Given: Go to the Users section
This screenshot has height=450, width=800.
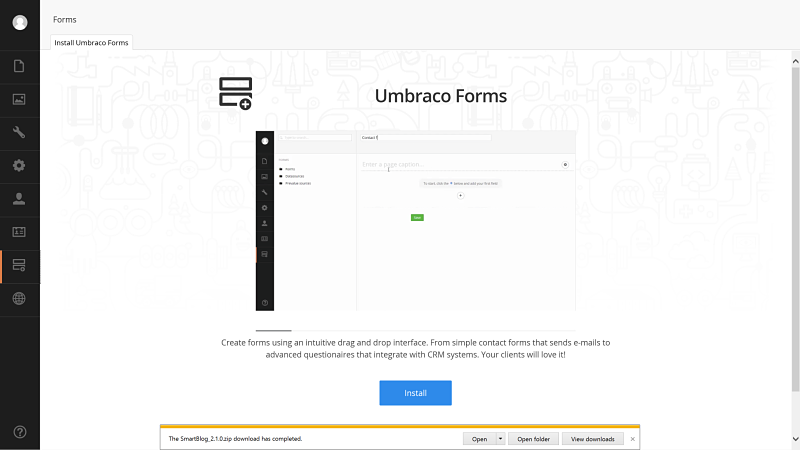Looking at the screenshot, I should [20, 199].
